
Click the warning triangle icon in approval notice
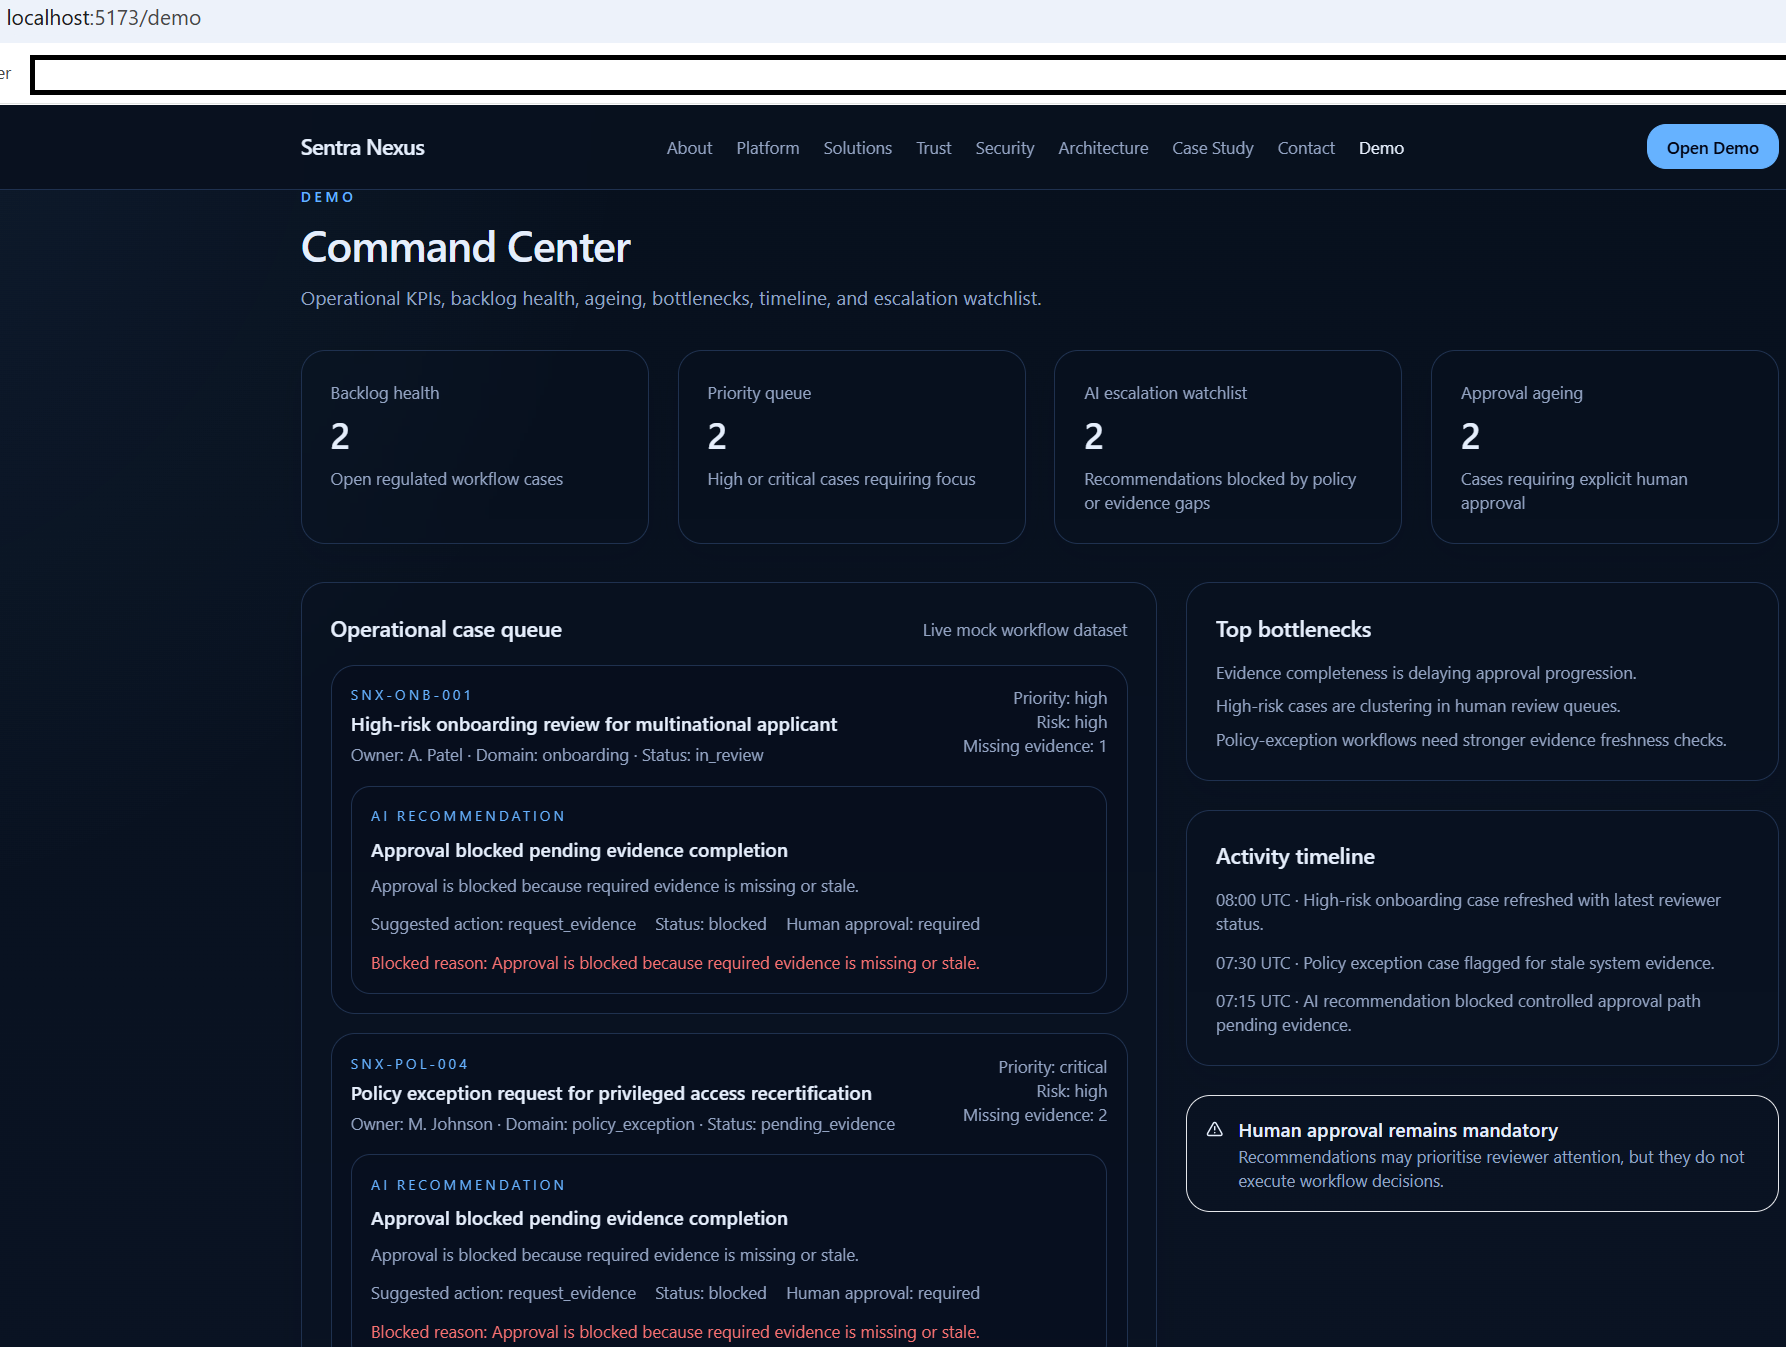[1215, 1129]
